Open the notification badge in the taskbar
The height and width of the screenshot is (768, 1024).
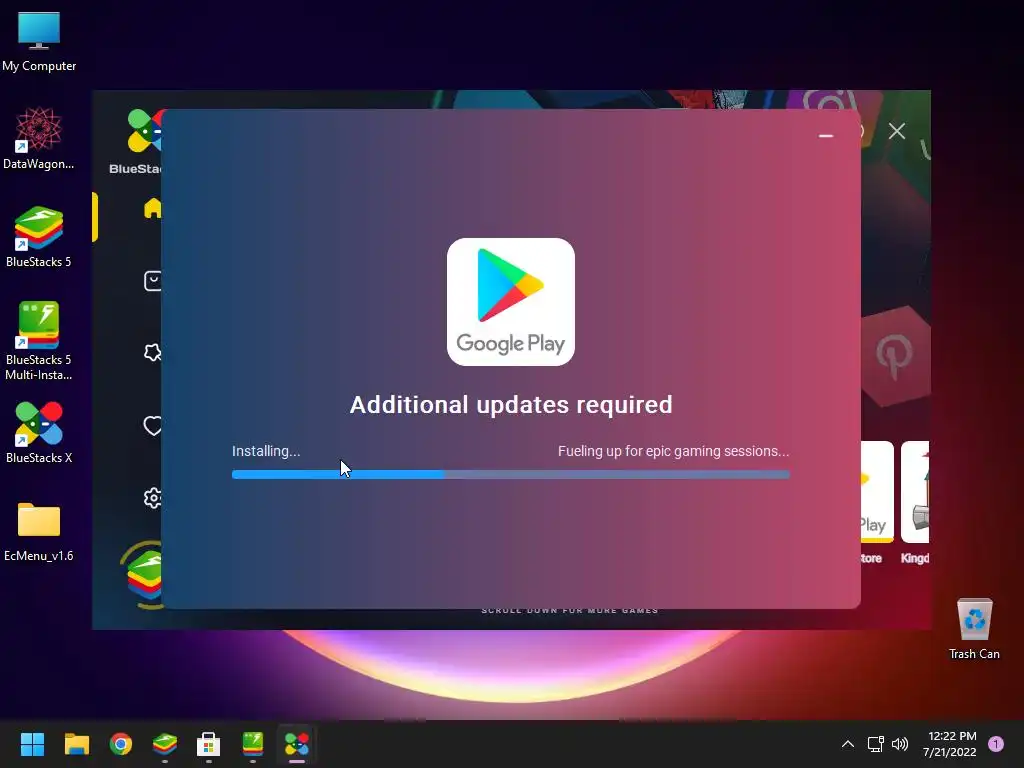pos(996,744)
